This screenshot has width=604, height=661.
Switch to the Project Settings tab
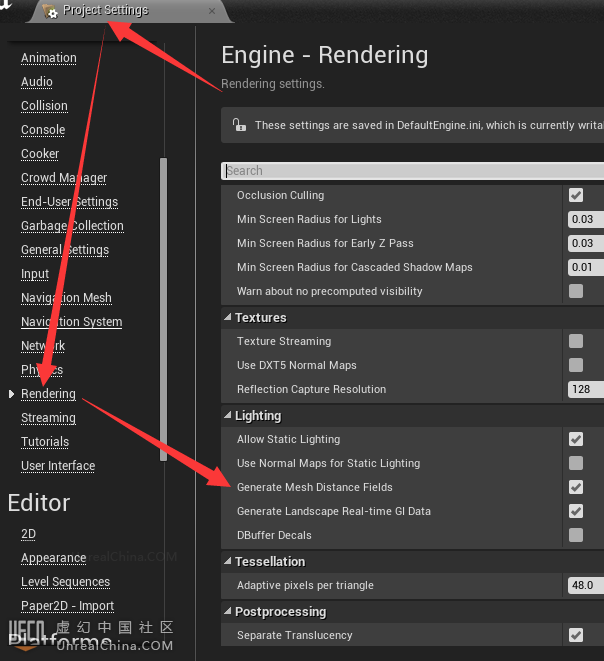pos(105,11)
